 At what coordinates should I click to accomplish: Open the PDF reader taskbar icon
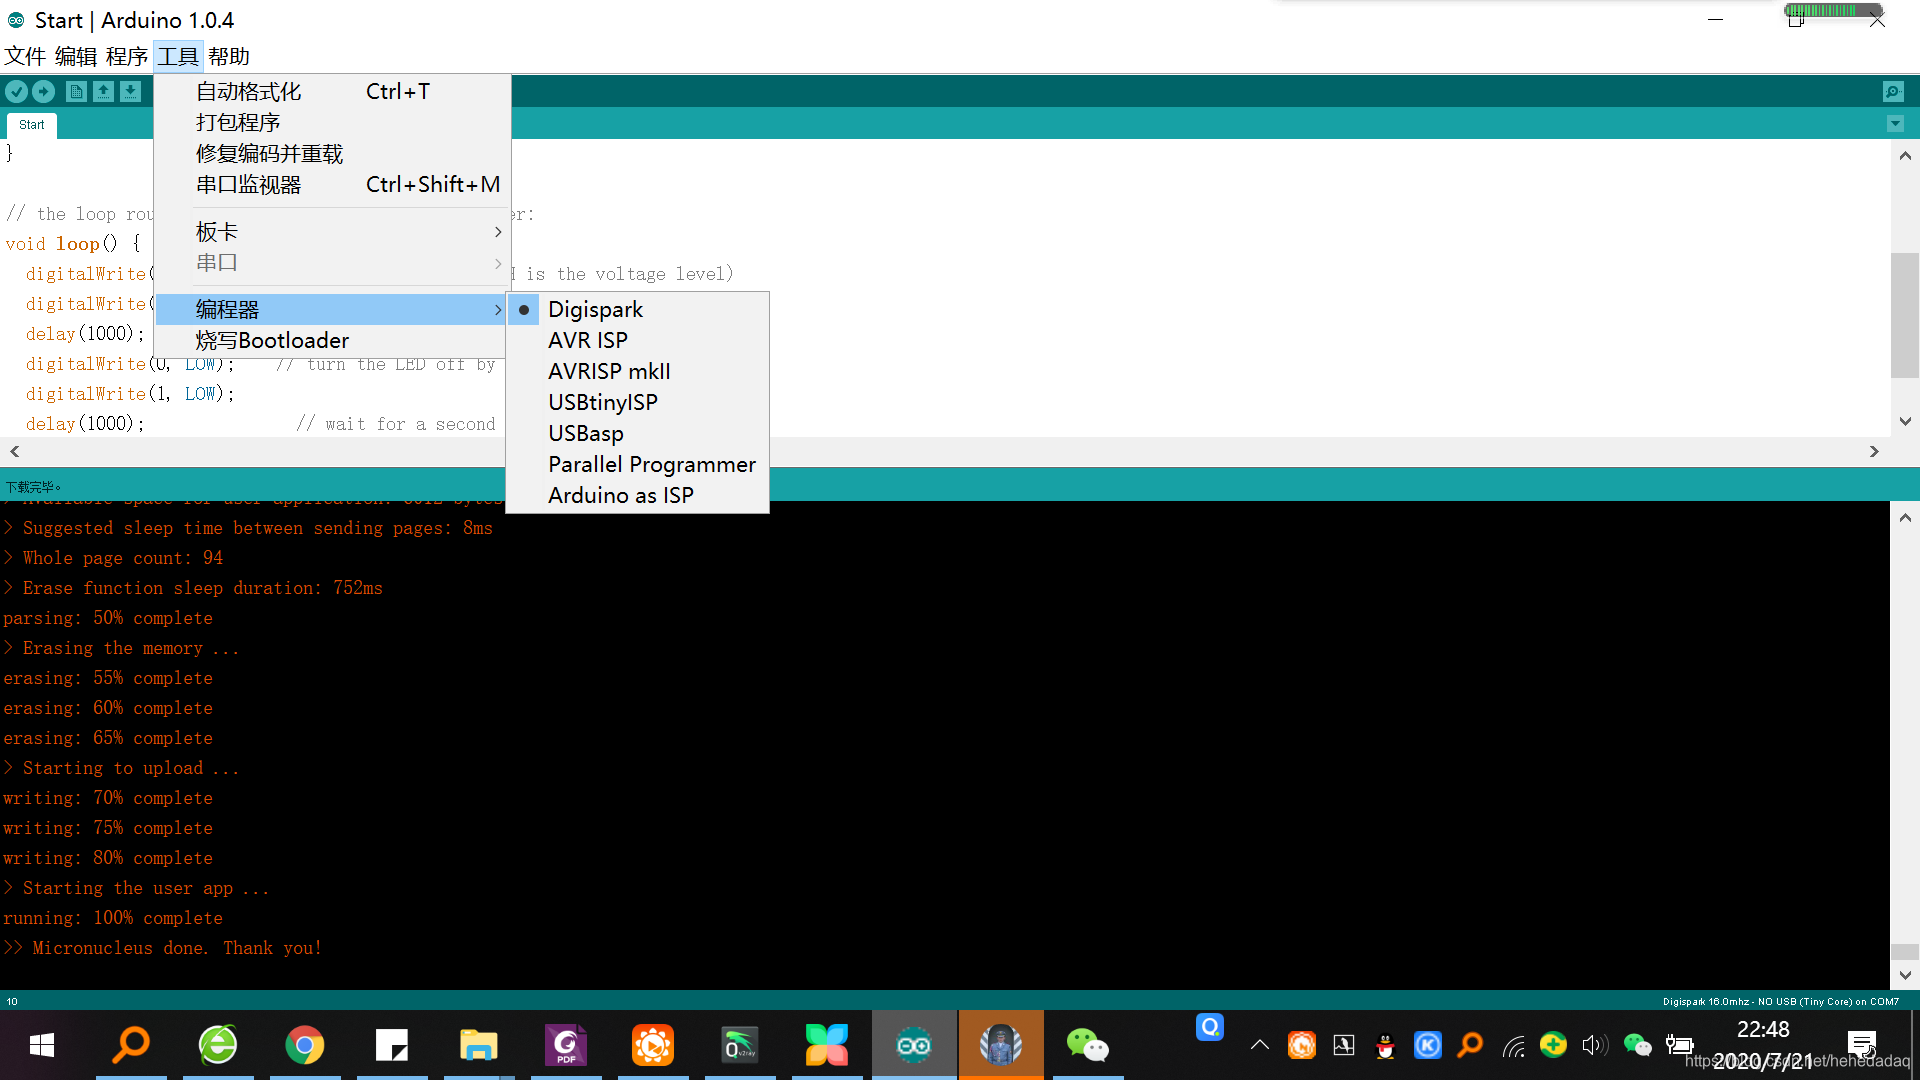pyautogui.click(x=565, y=1045)
